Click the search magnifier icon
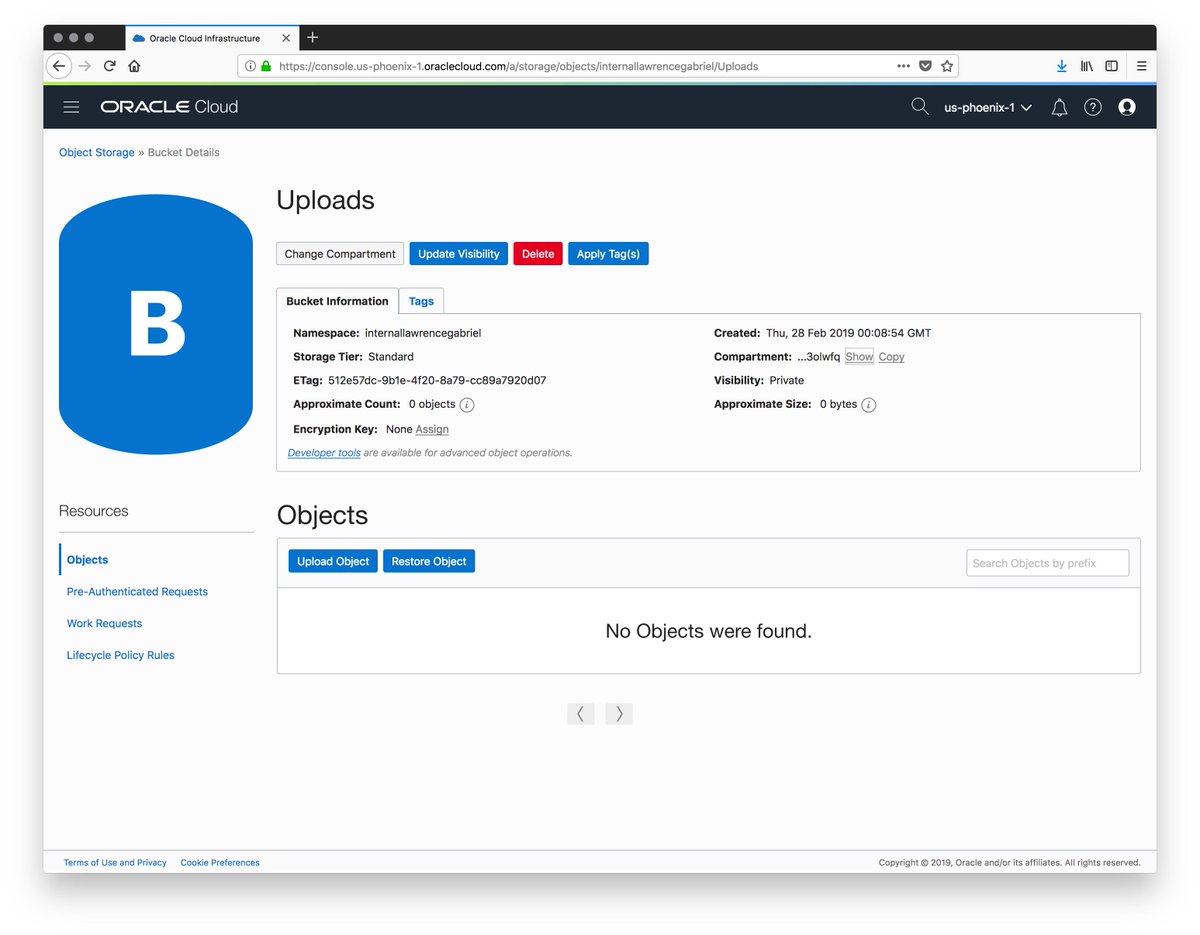Screen dimensions: 1200x935 pyautogui.click(x=920, y=106)
